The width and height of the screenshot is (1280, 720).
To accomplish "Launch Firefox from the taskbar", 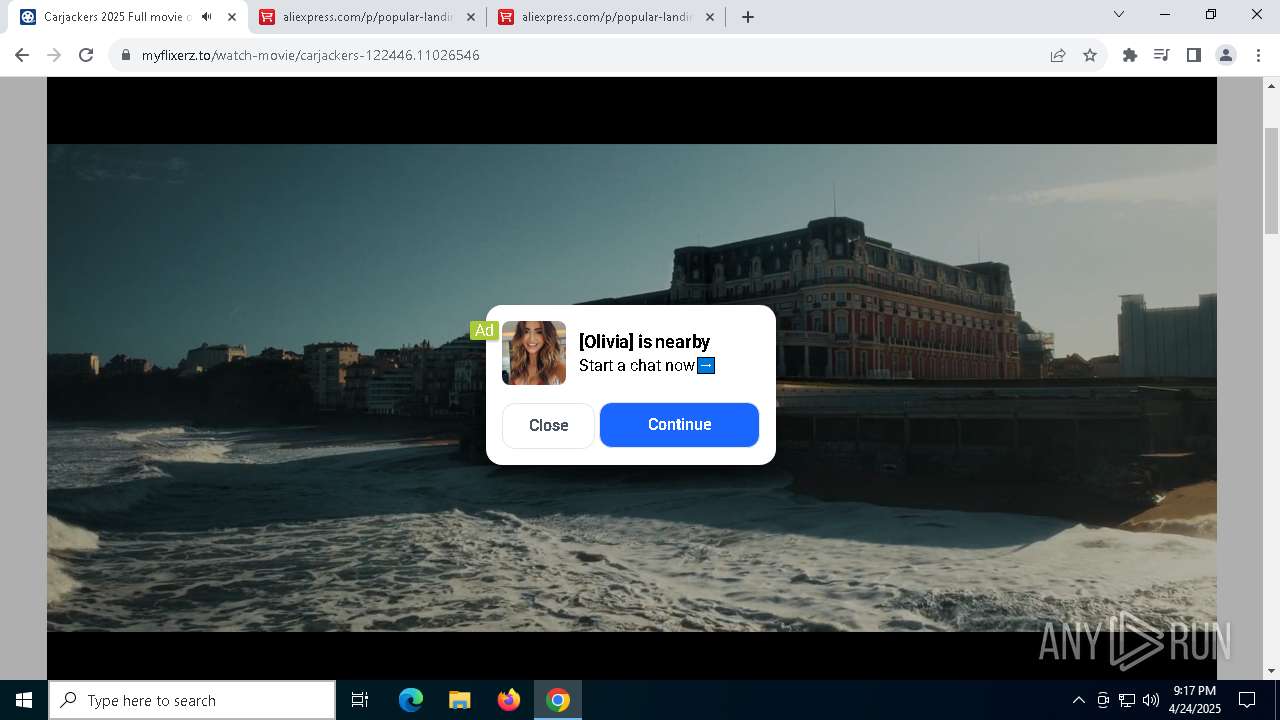I will coord(509,700).
